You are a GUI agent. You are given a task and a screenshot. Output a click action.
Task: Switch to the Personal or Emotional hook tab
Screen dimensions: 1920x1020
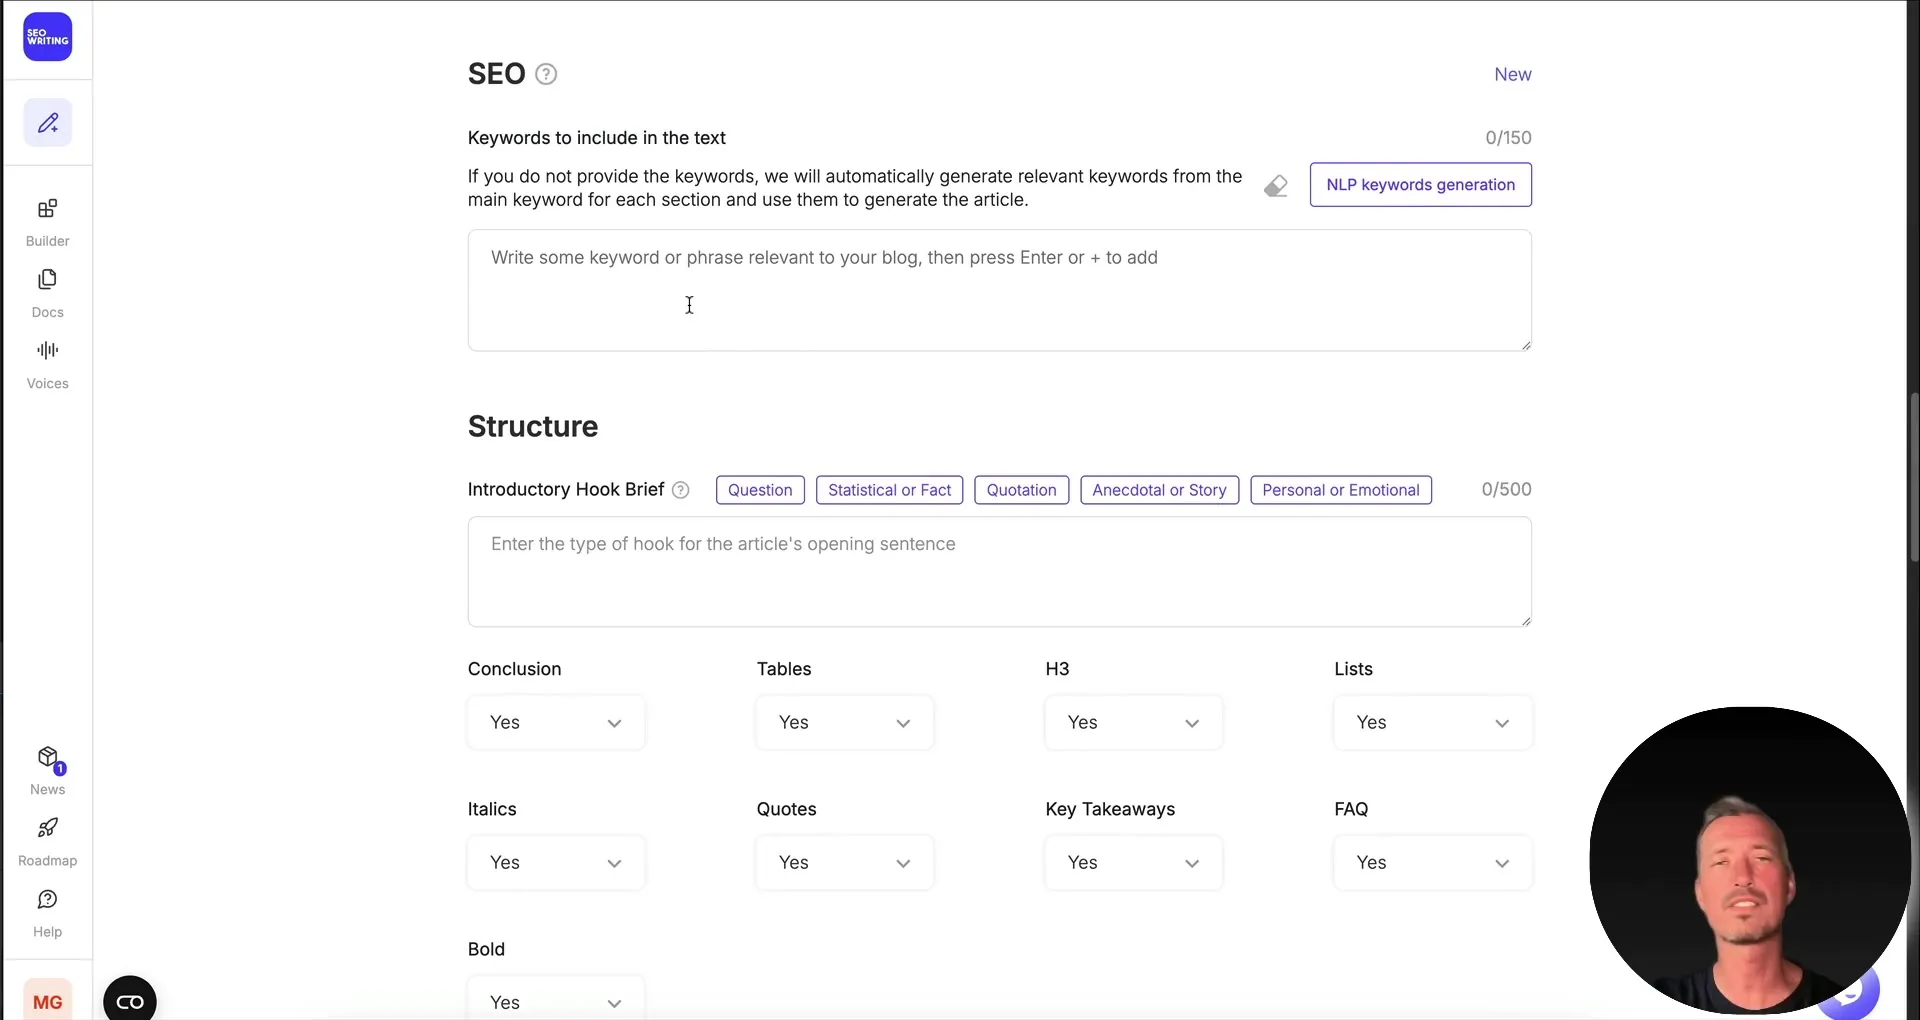tap(1341, 490)
